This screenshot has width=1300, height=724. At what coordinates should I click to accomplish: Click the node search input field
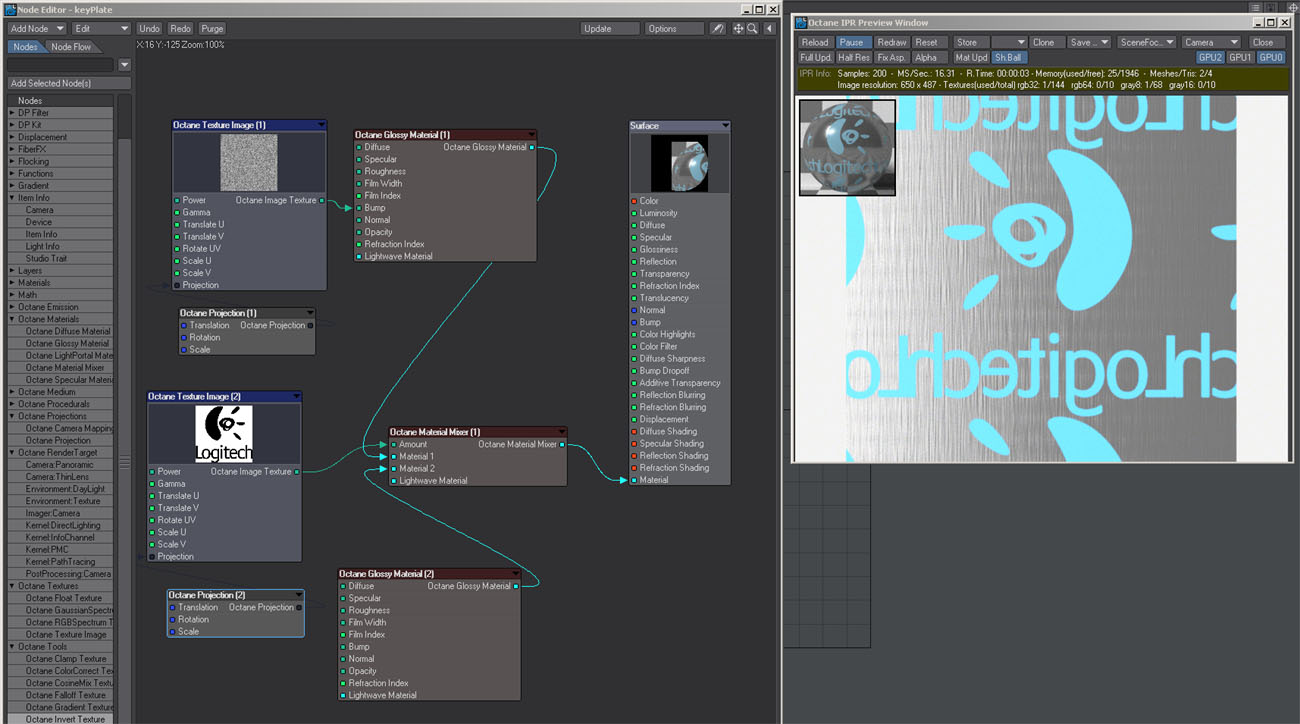(61, 65)
